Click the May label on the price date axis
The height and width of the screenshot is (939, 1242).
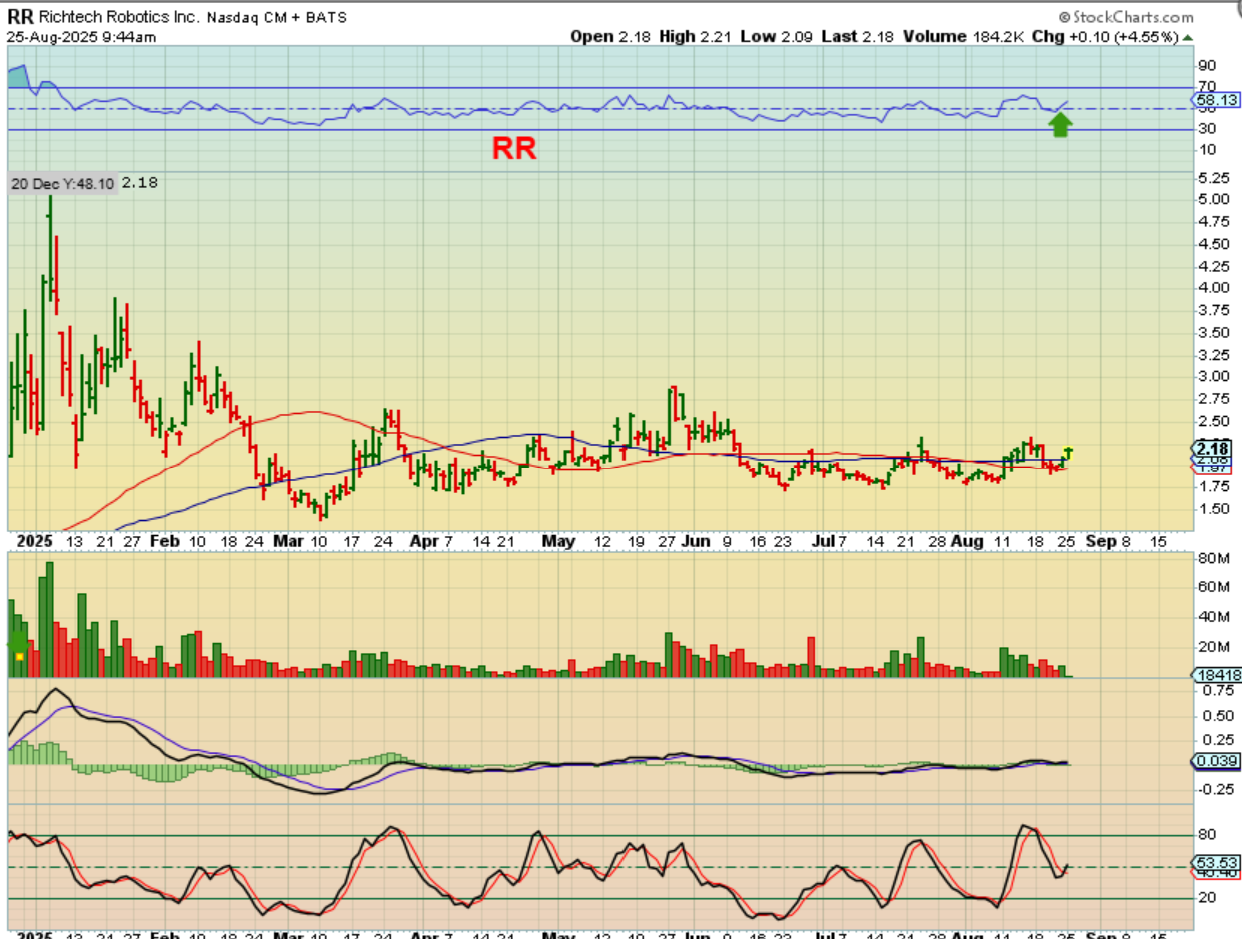(559, 541)
